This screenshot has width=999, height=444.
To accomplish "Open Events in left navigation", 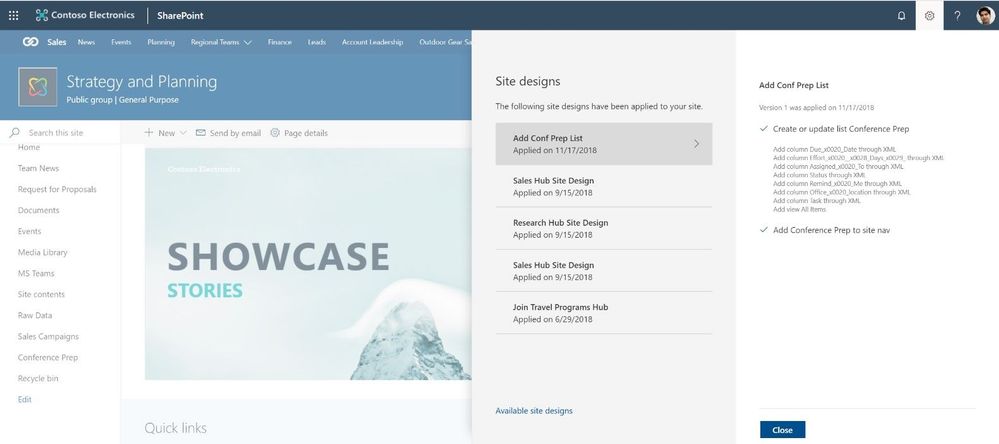I will click(x=29, y=231).
